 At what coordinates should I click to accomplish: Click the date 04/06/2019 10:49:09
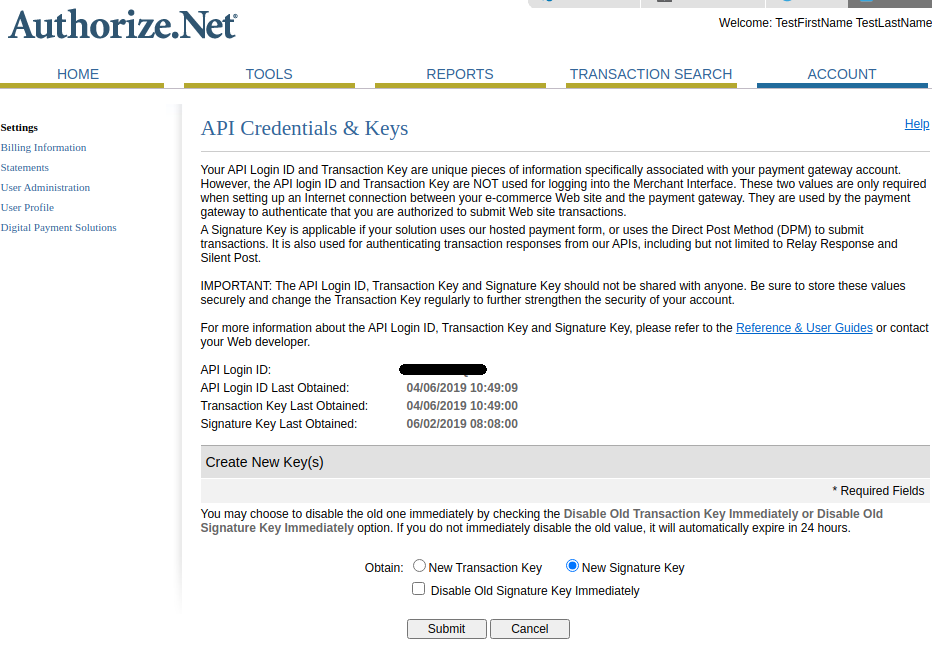point(462,388)
